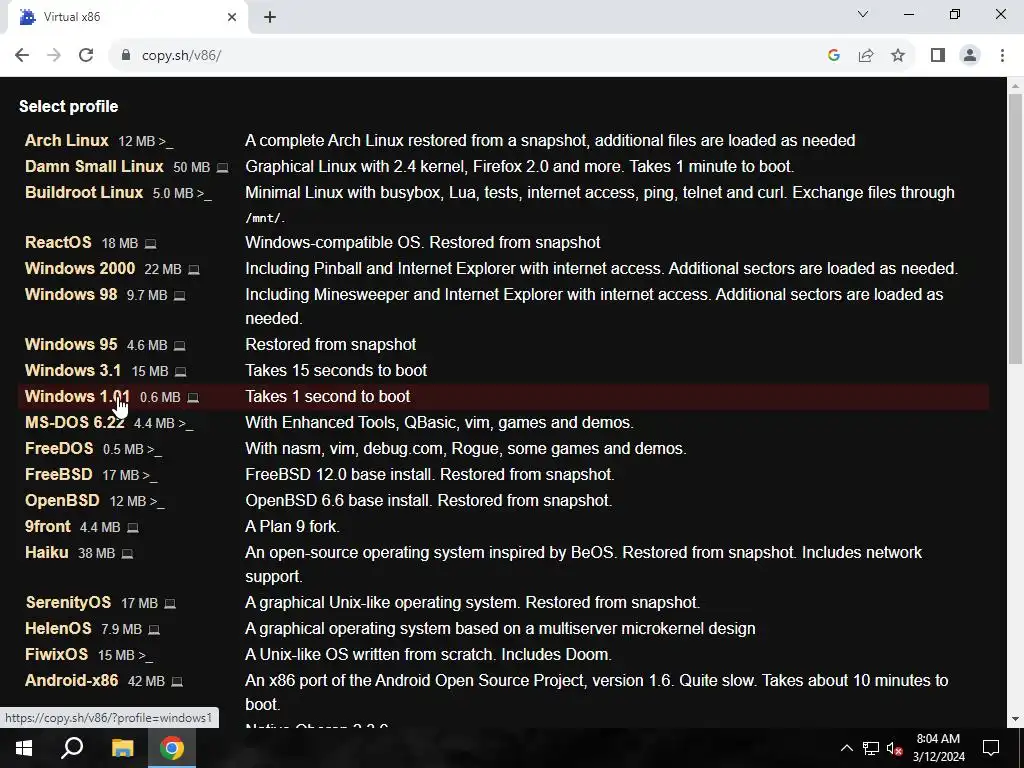Viewport: 1024px width, 768px height.
Task: Open the Windows Start menu
Action: click(x=24, y=748)
